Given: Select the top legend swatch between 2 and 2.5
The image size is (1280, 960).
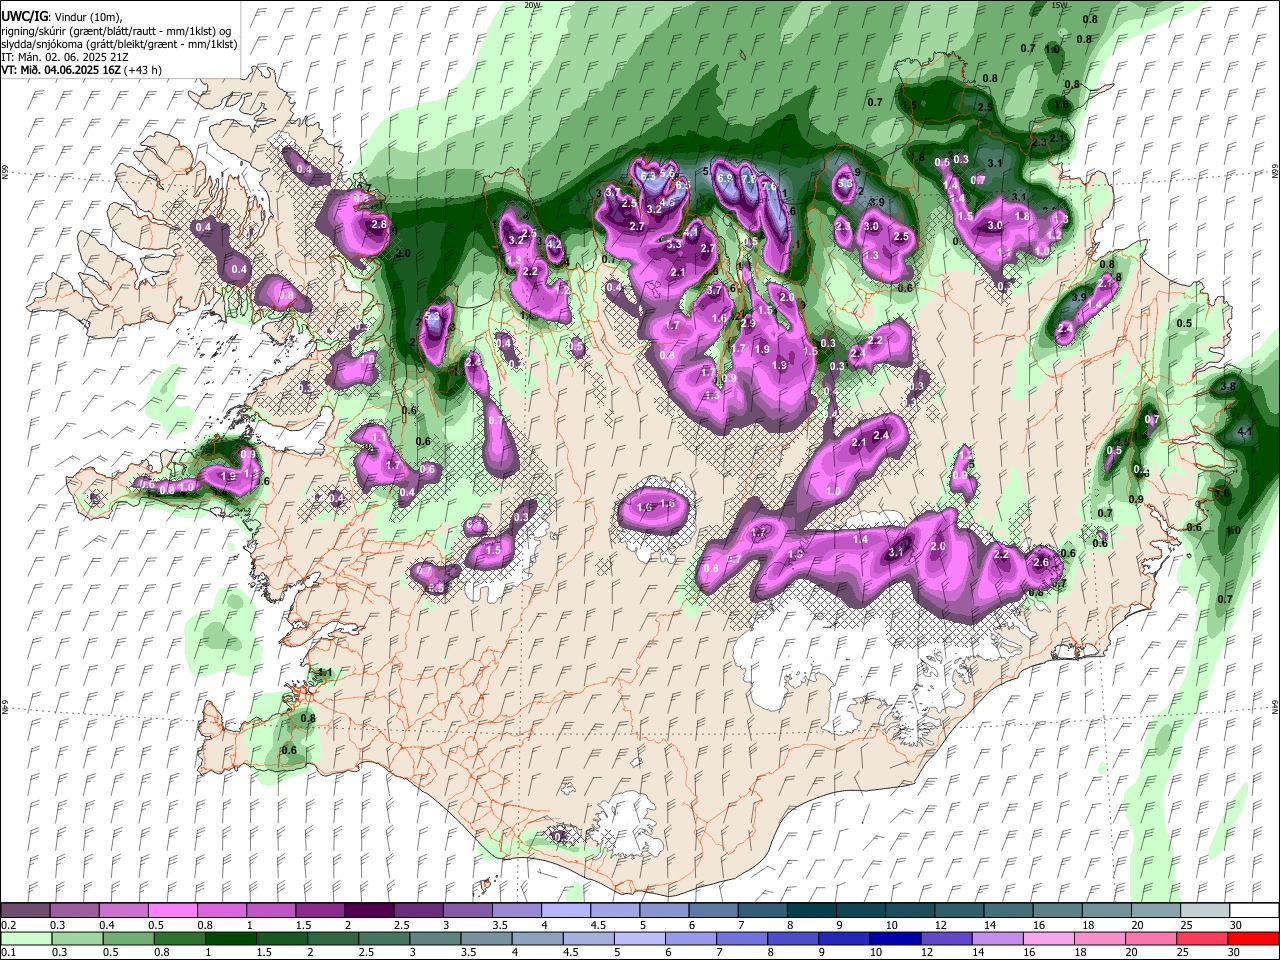Looking at the screenshot, I should pos(369,911).
